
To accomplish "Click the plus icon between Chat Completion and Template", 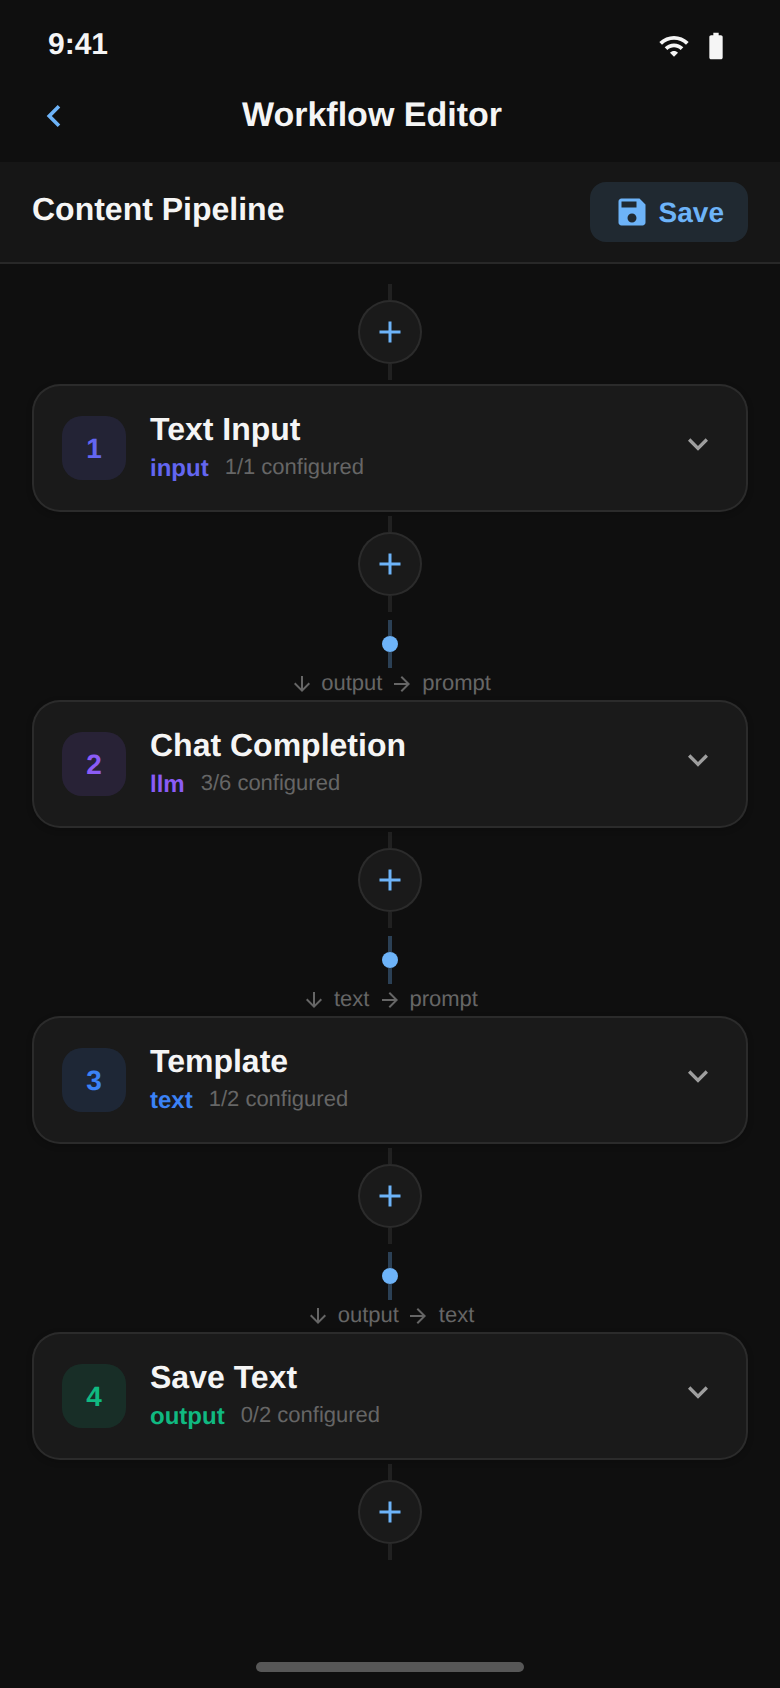I will (389, 880).
